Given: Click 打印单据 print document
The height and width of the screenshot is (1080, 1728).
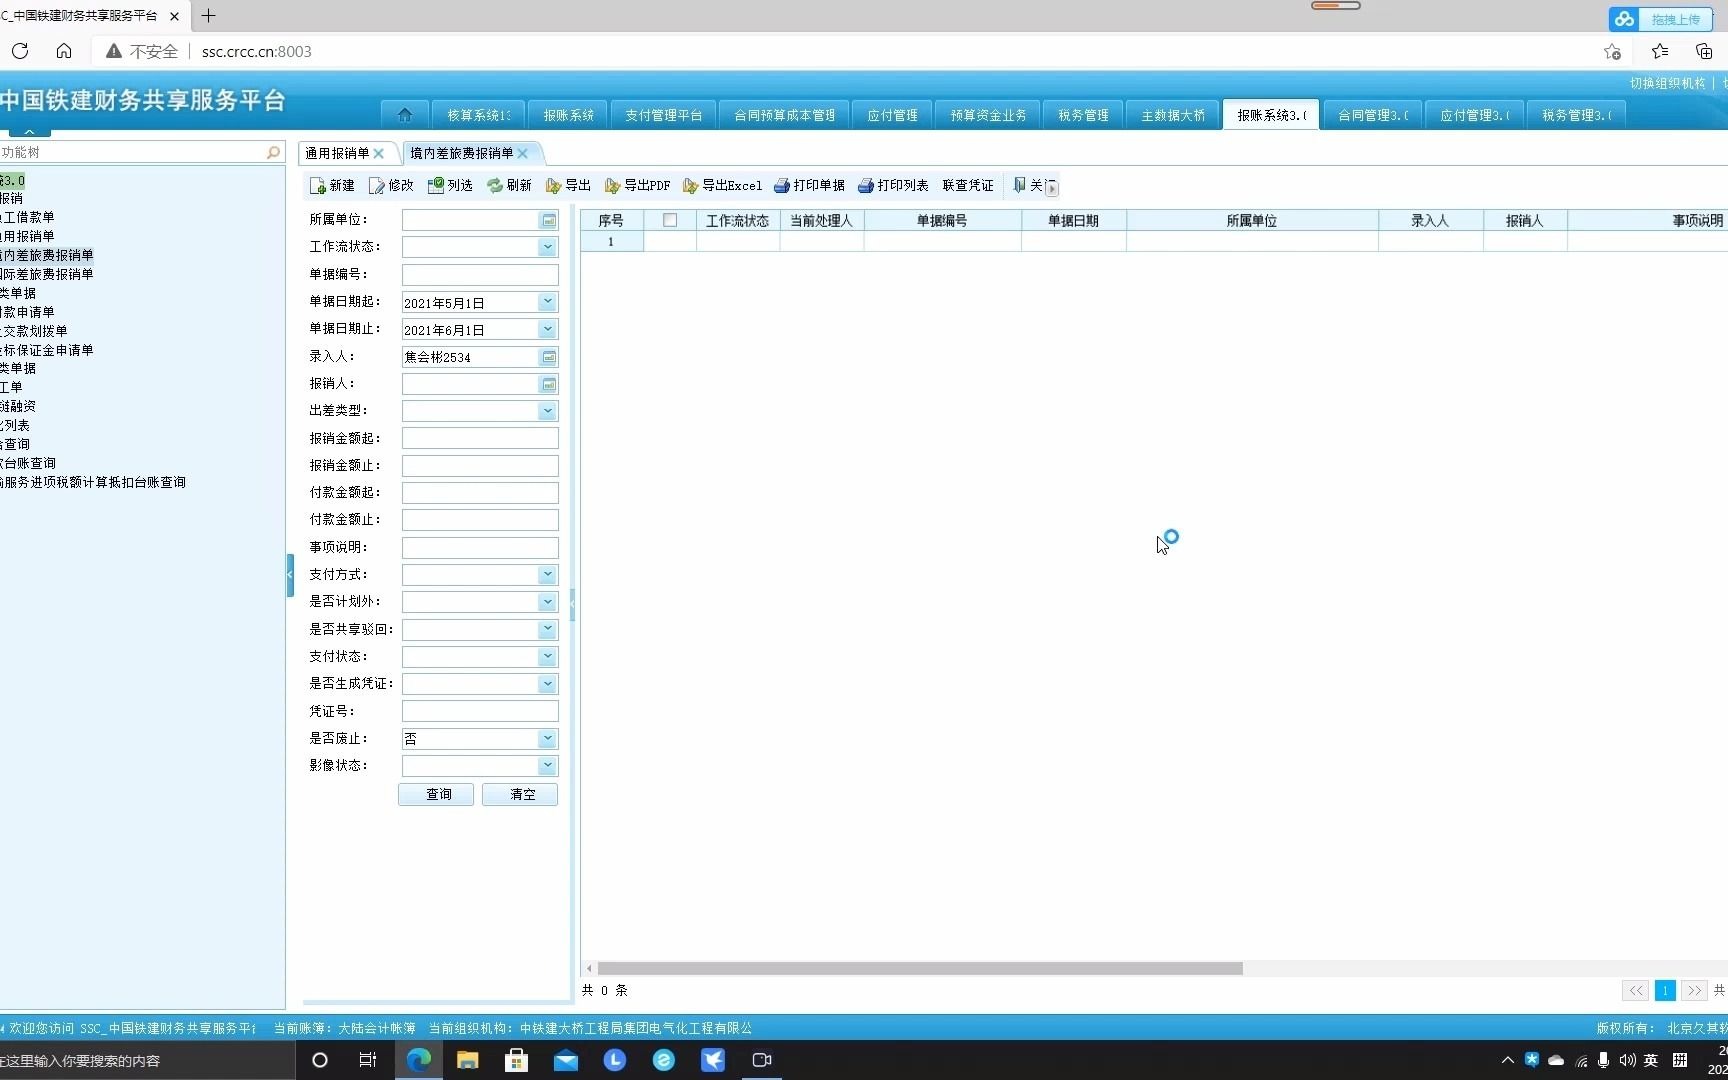Looking at the screenshot, I should pyautogui.click(x=809, y=186).
